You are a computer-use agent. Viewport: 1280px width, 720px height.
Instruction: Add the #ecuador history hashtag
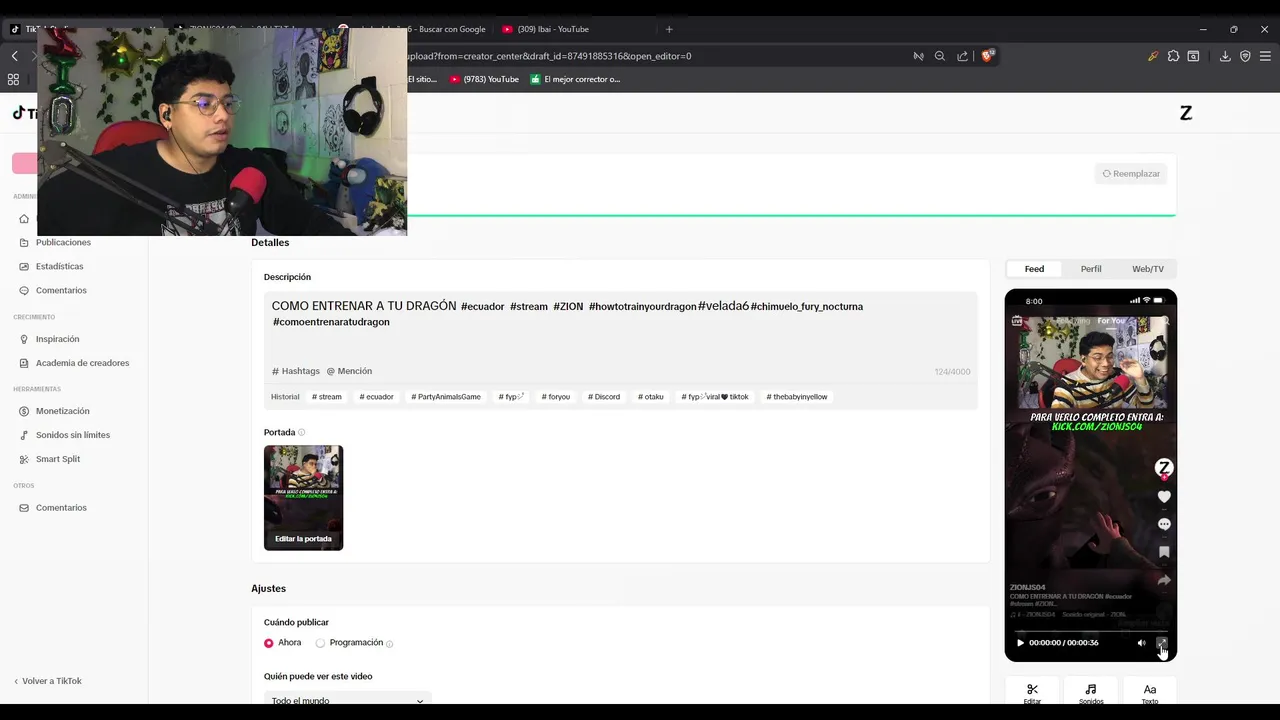[x=377, y=397]
